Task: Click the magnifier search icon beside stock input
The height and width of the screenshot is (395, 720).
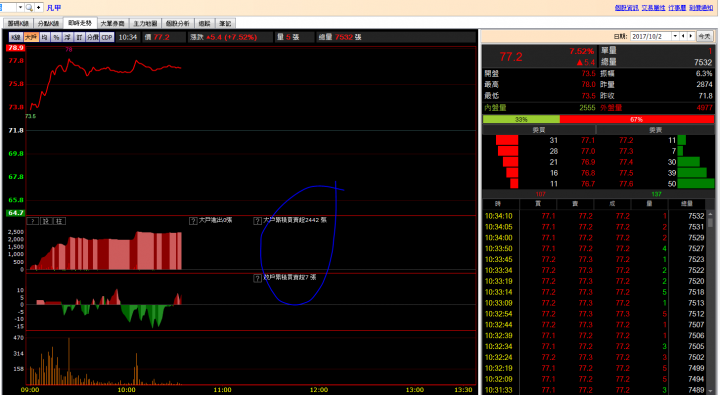Action: [x=29, y=7]
